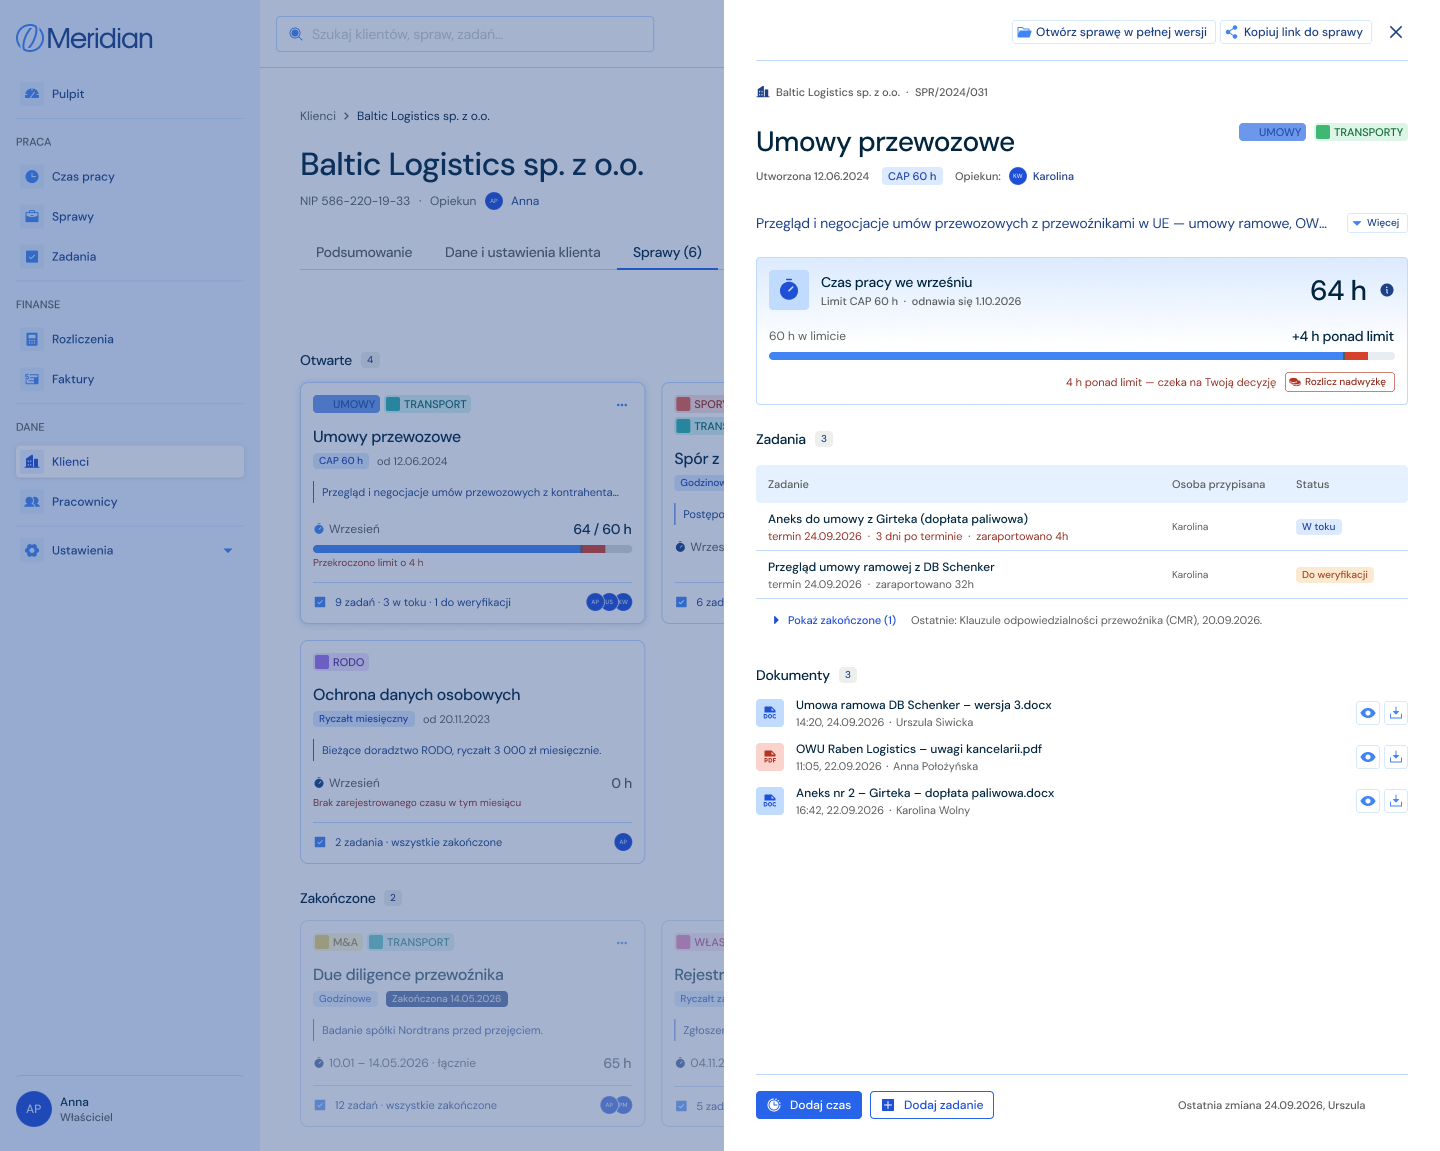Click the work-time progress bar in panel

[x=1081, y=356]
